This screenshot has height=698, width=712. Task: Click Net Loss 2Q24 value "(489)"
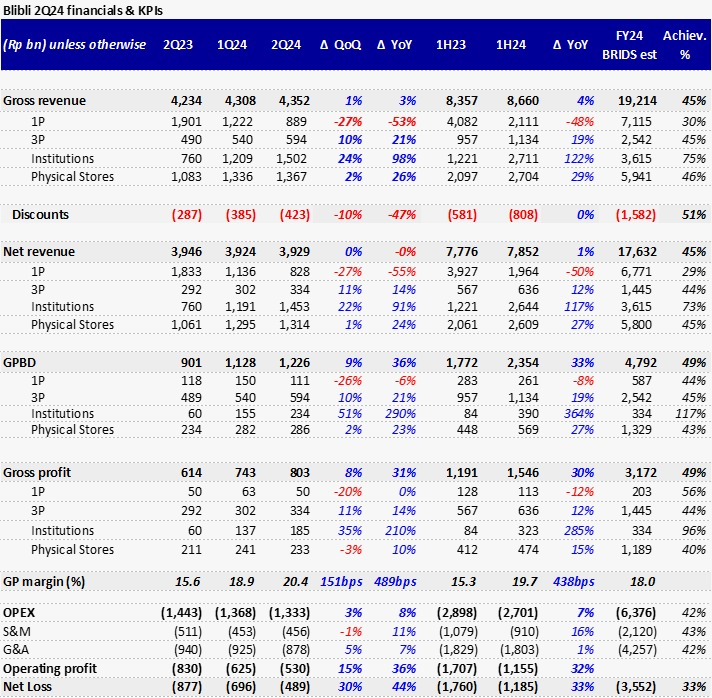pos(295,687)
